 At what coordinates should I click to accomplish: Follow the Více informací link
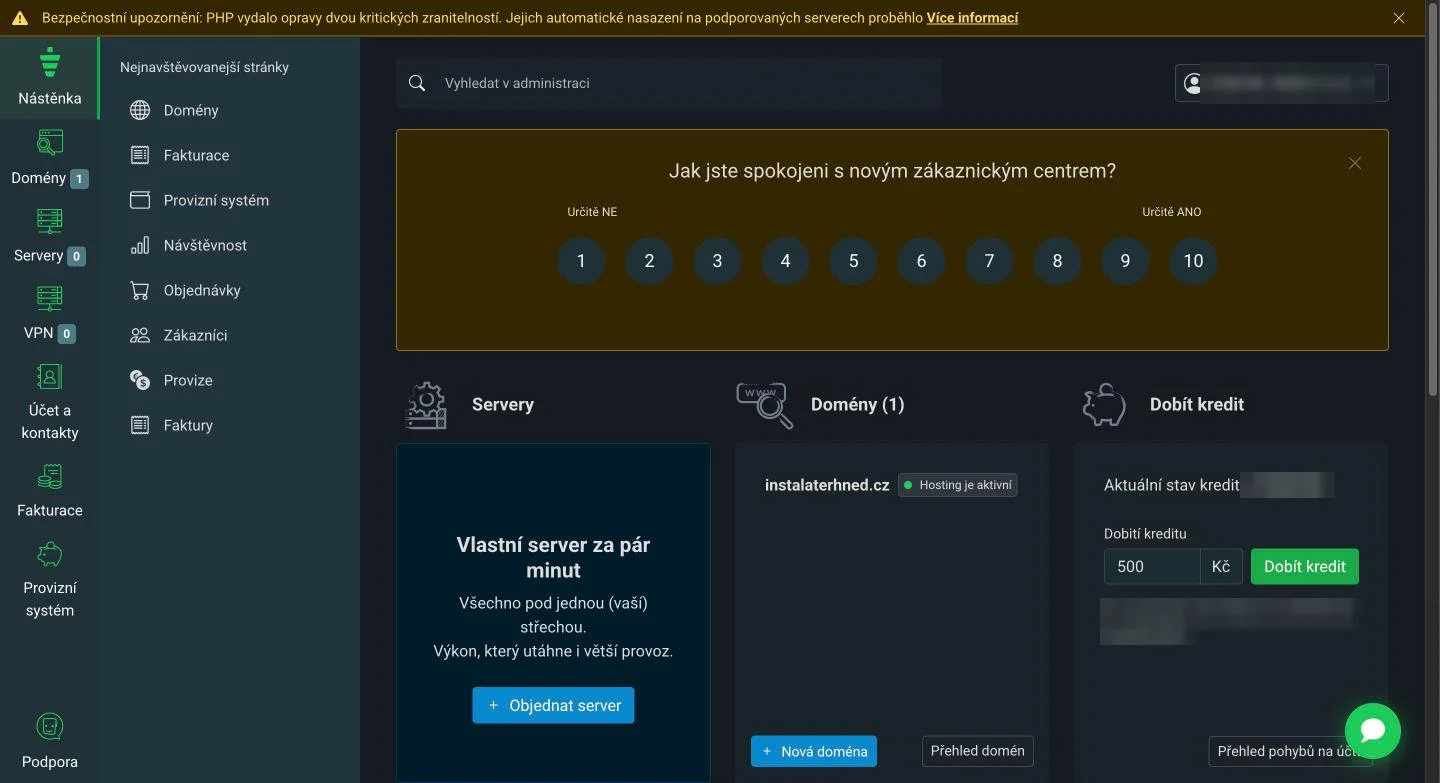point(972,18)
